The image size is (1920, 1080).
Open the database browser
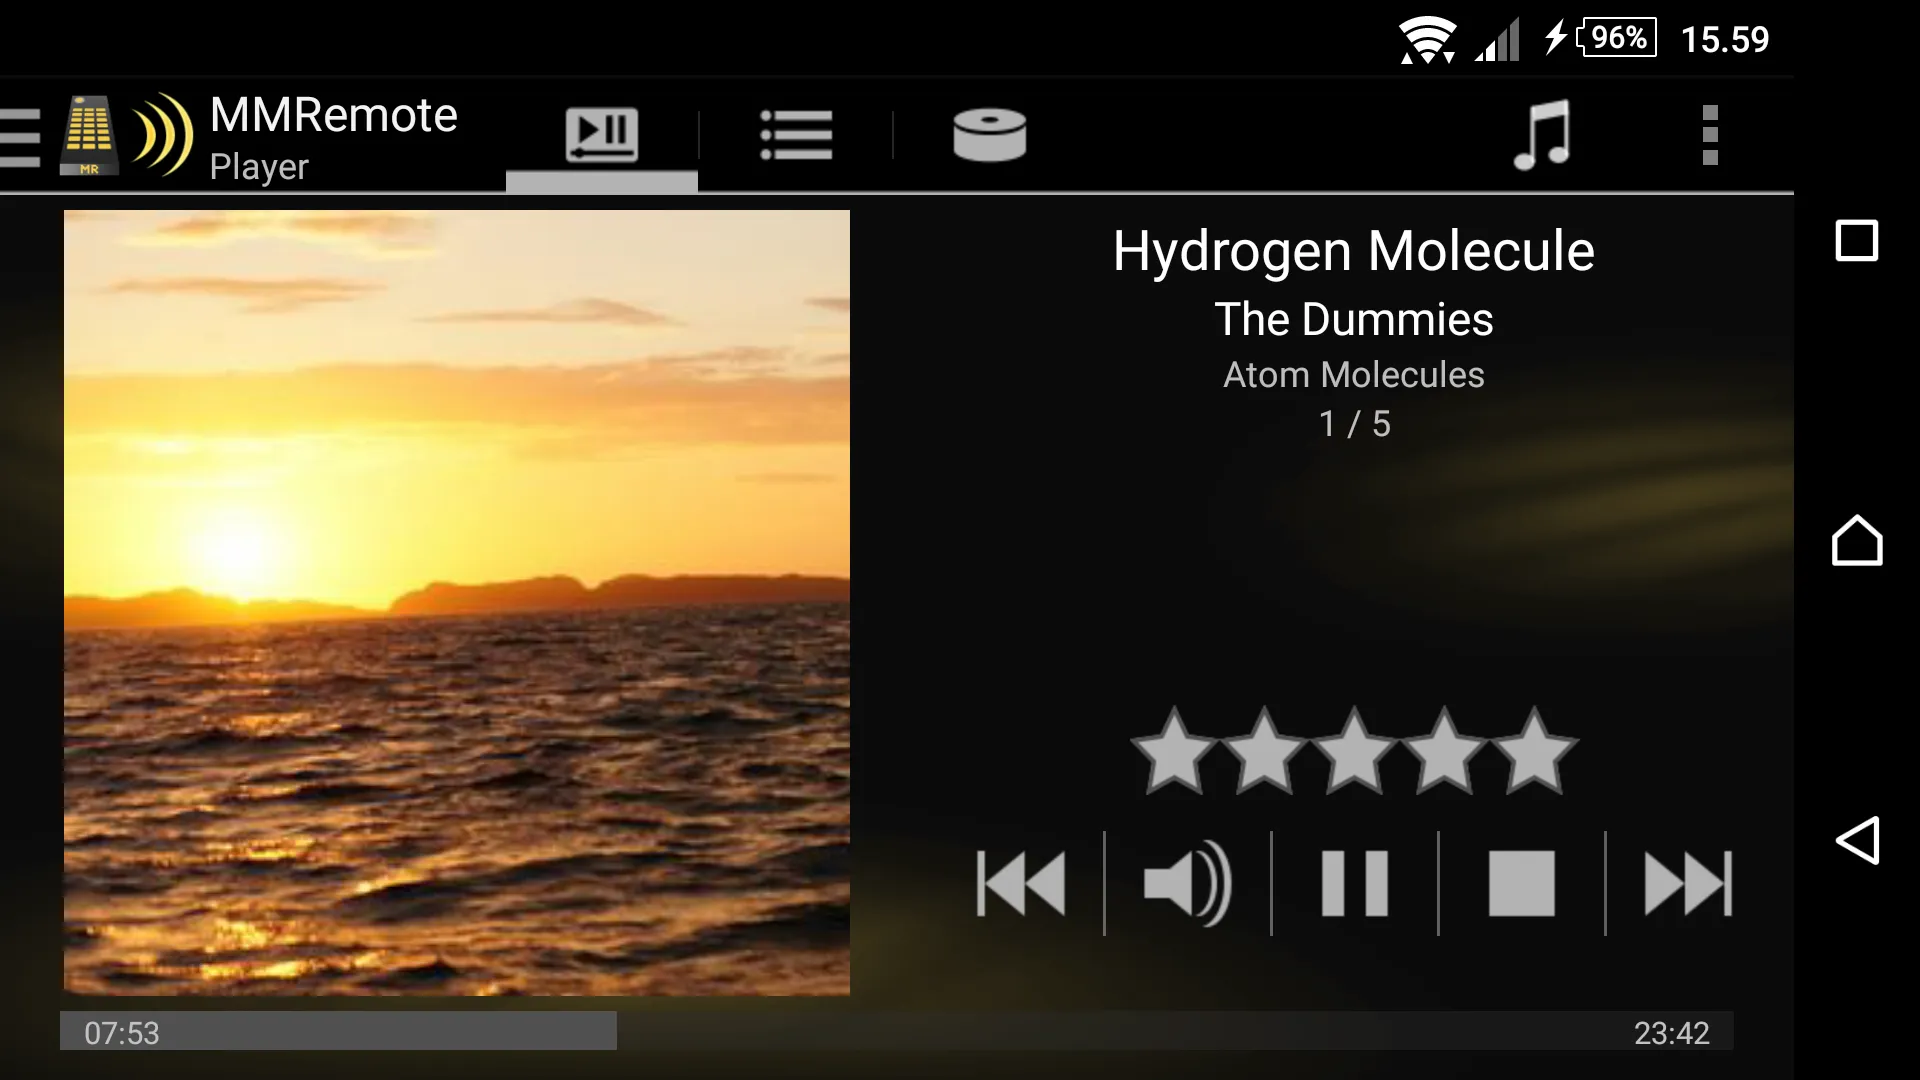(989, 132)
